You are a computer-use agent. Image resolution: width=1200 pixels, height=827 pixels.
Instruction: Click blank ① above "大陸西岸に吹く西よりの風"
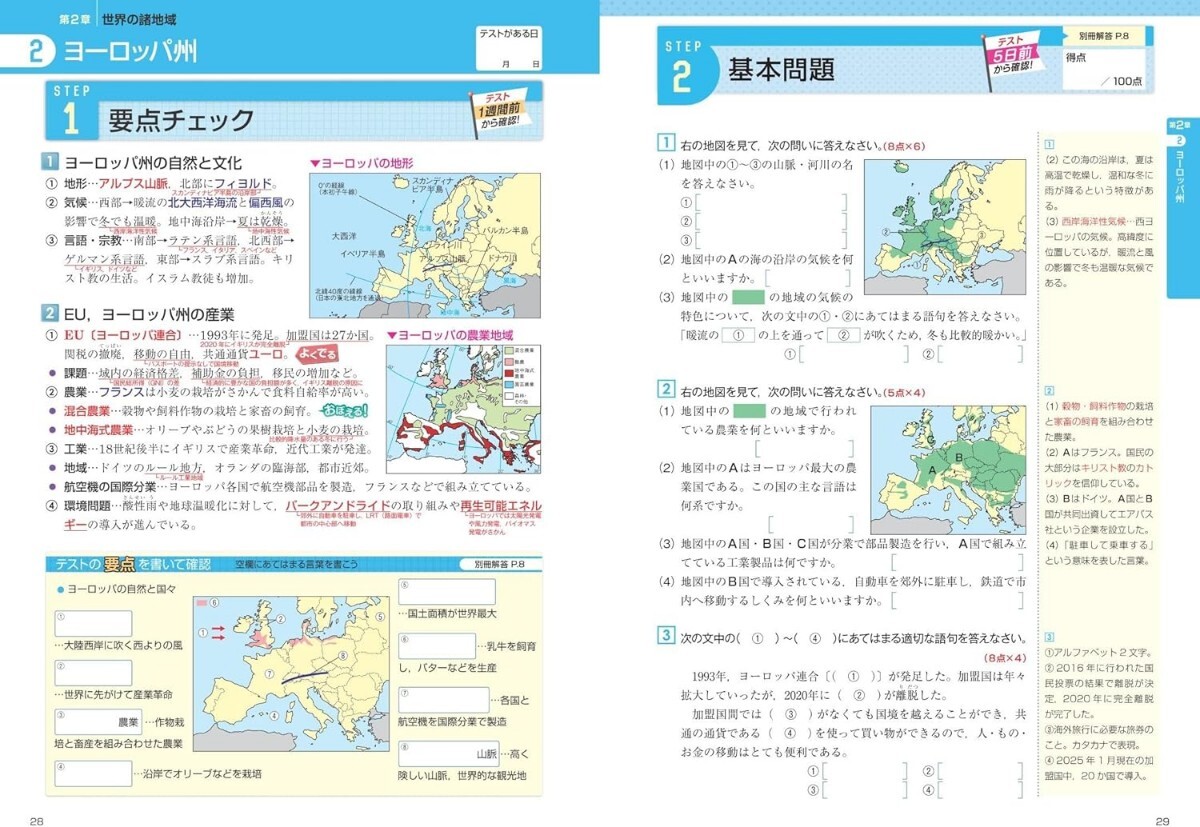click(x=93, y=623)
